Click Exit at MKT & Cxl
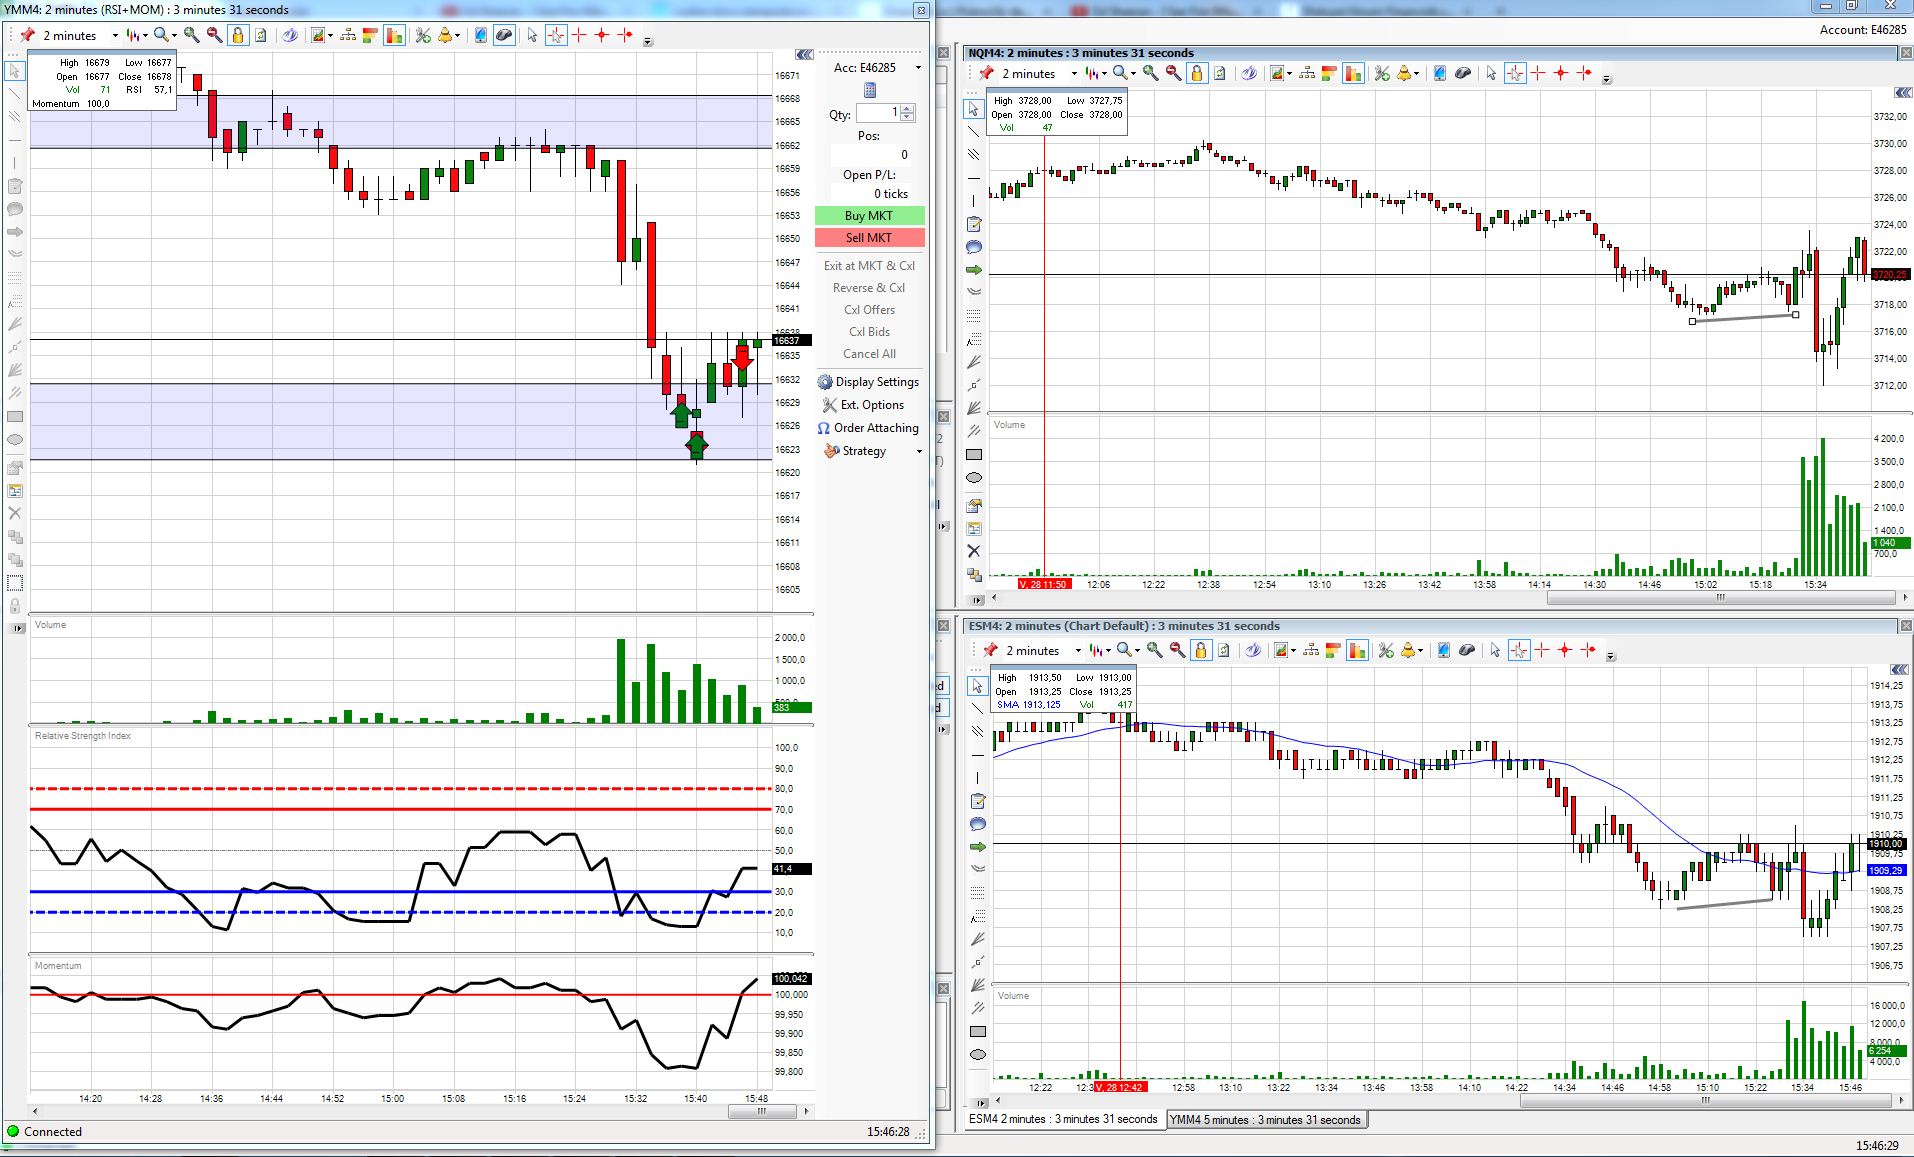The image size is (1914, 1157). point(869,266)
